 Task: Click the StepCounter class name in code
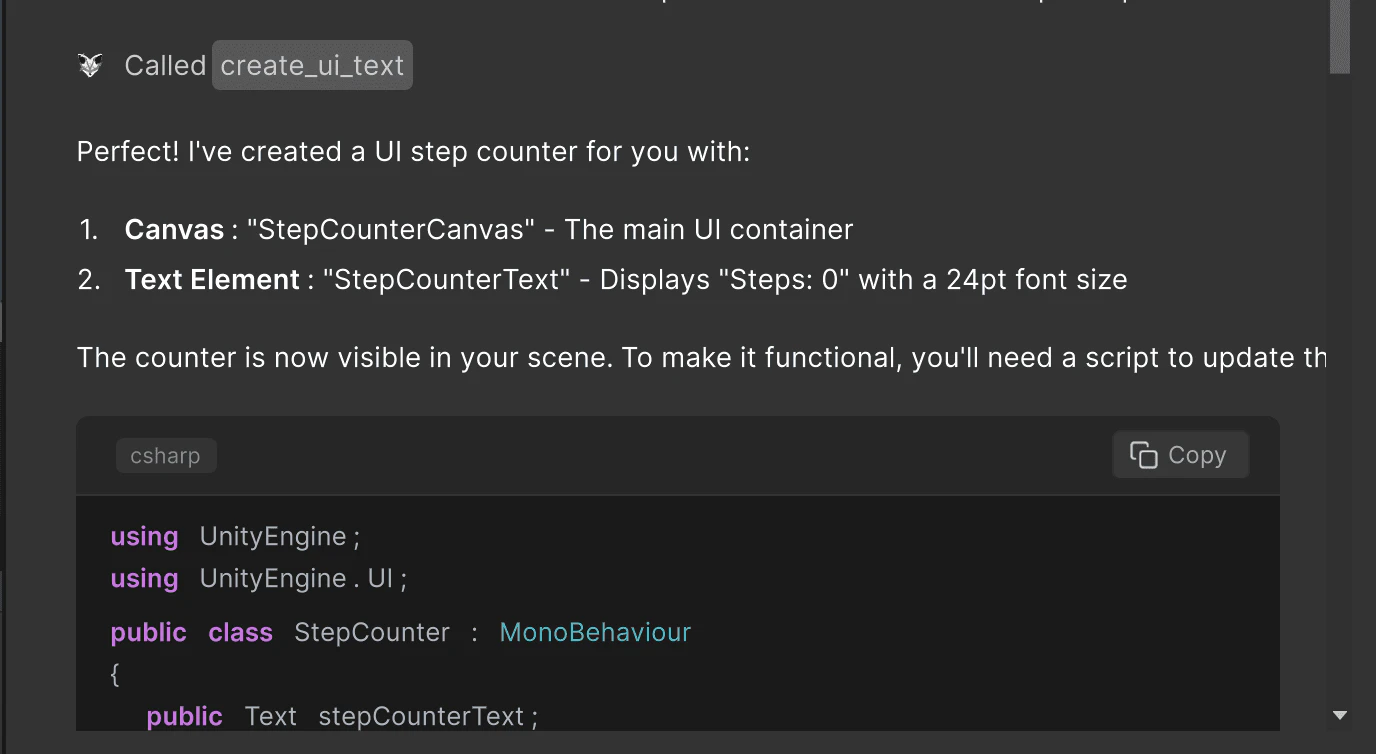[x=372, y=633]
